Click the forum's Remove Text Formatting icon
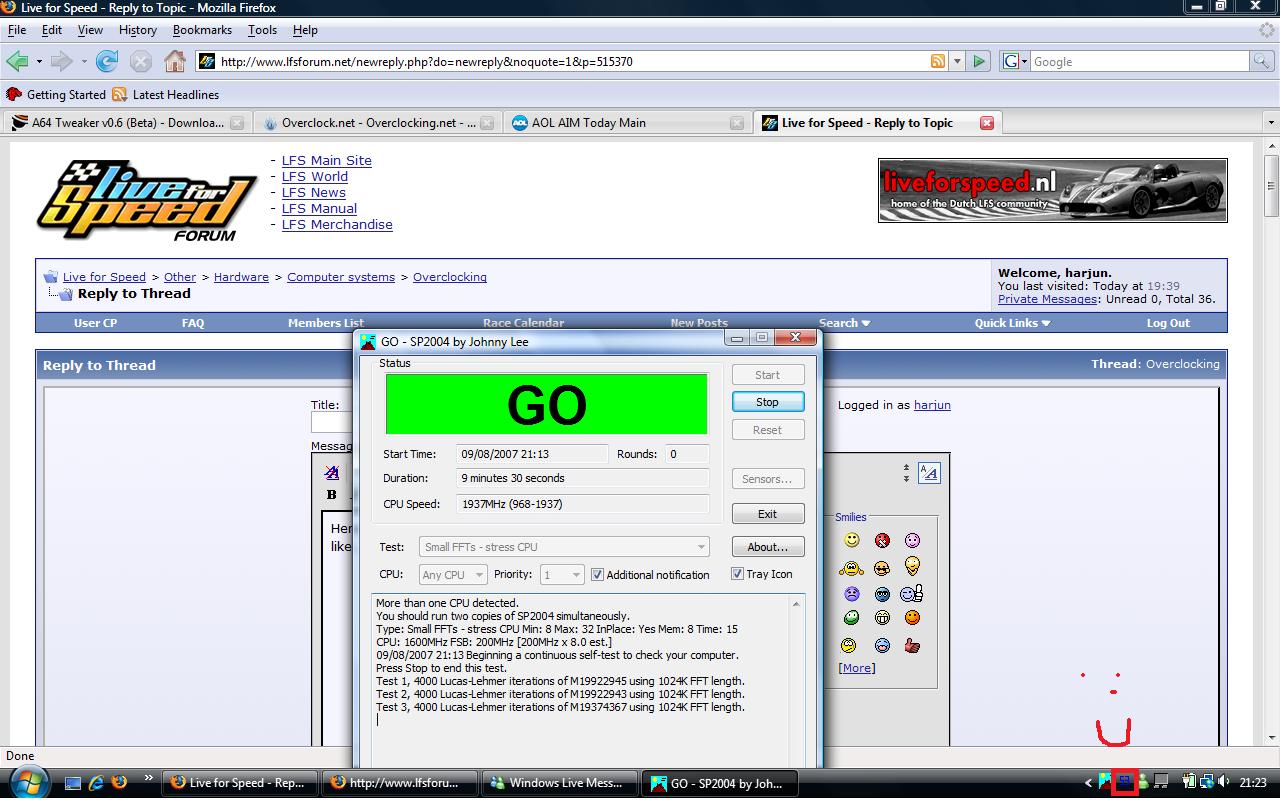This screenshot has width=1280, height=800. (x=331, y=473)
